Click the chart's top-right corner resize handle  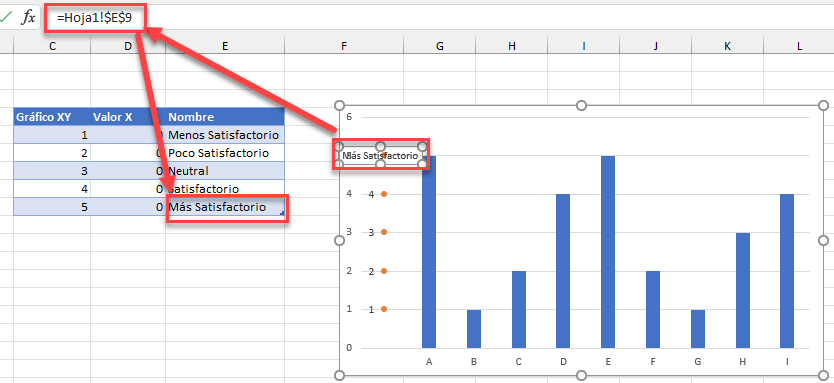(x=823, y=106)
